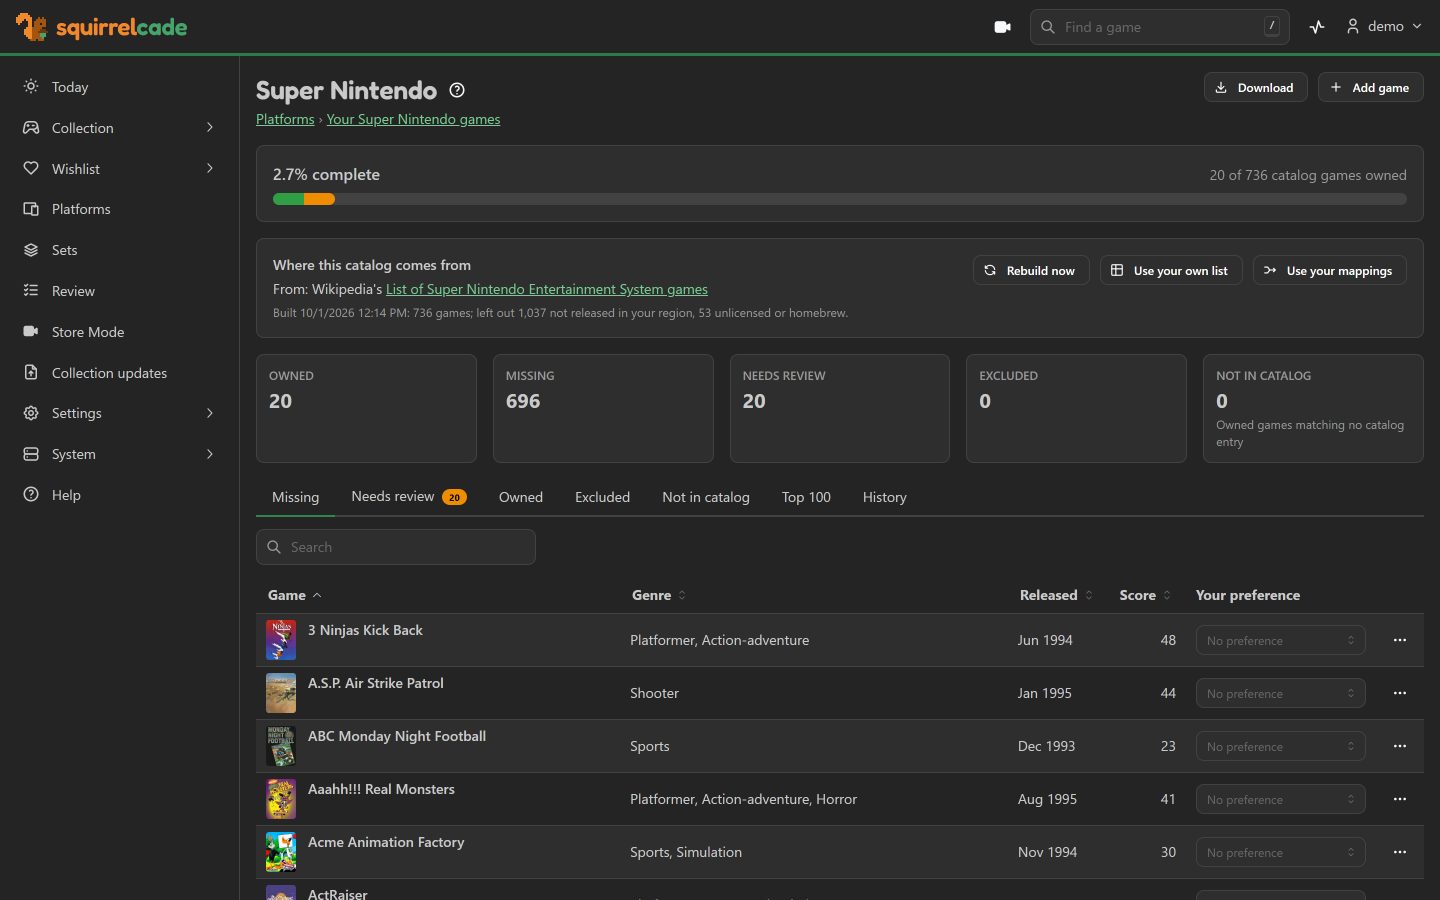Switch to the Top 100 tab
Screen dimensions: 1440x900
pos(806,497)
